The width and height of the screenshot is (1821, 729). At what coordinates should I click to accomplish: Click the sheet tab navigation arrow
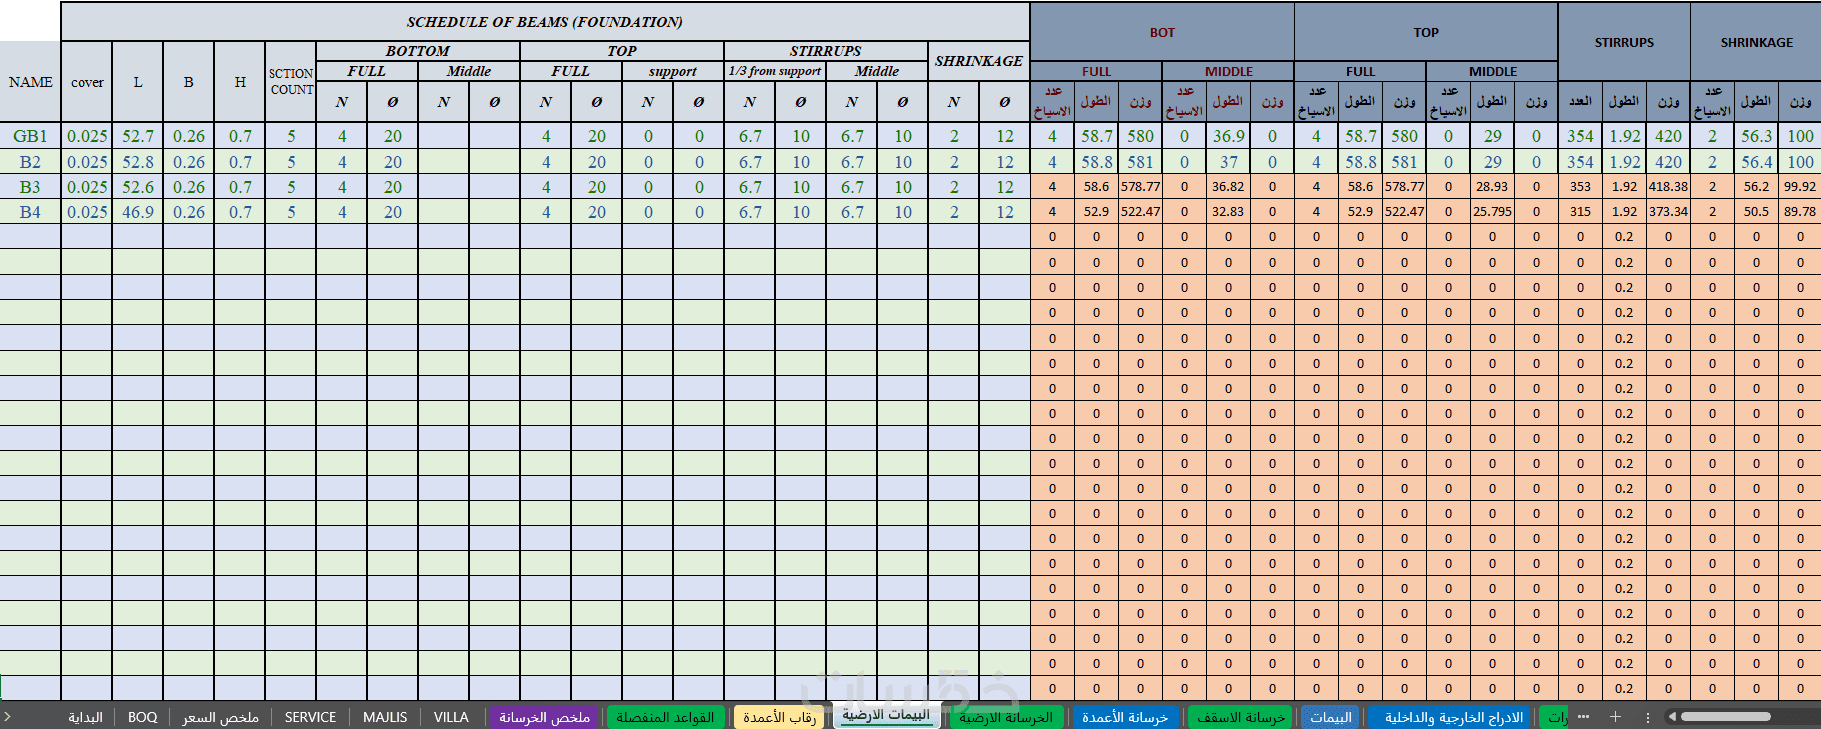tap(7, 716)
